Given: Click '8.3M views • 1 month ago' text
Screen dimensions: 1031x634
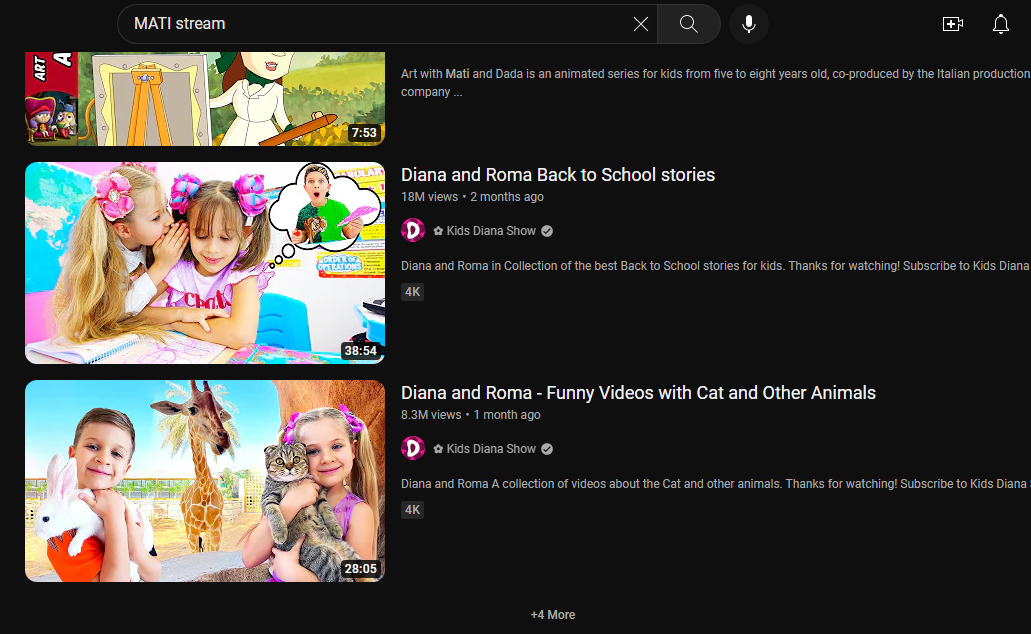Looking at the screenshot, I should click(471, 414).
